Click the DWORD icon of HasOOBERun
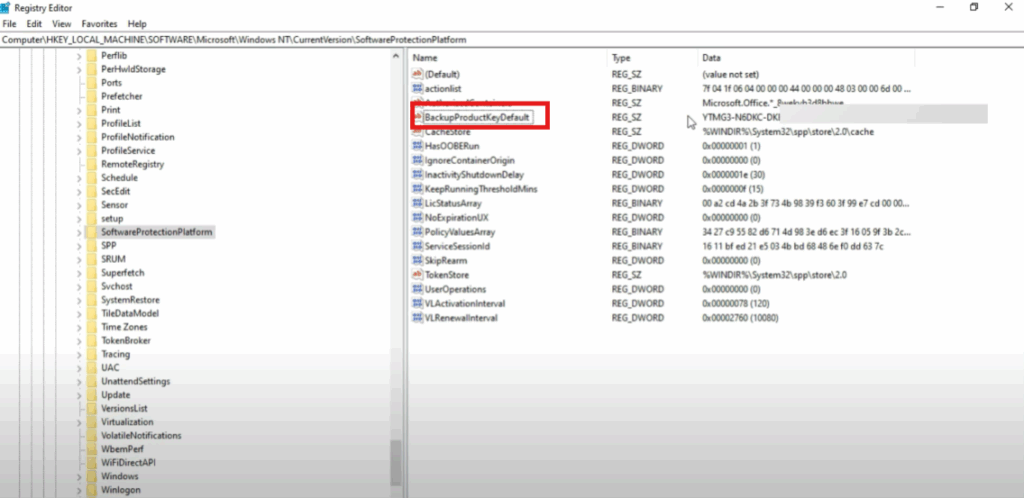The height and width of the screenshot is (498, 1024). (x=417, y=146)
